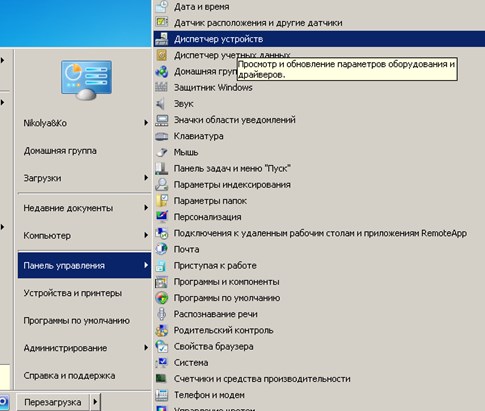This screenshot has width=485, height=411.
Task: Click the mouse icon beside Мышь
Action: click(162, 152)
